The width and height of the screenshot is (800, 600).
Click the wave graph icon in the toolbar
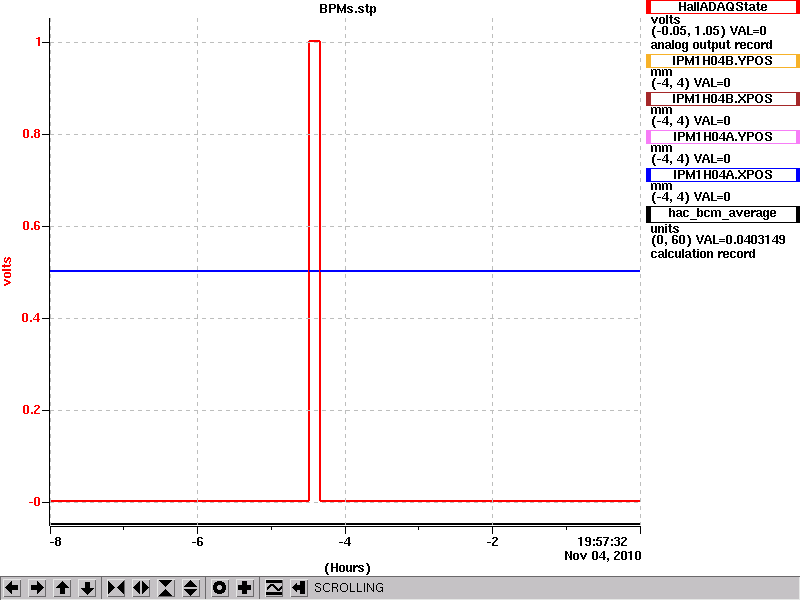click(x=274, y=588)
